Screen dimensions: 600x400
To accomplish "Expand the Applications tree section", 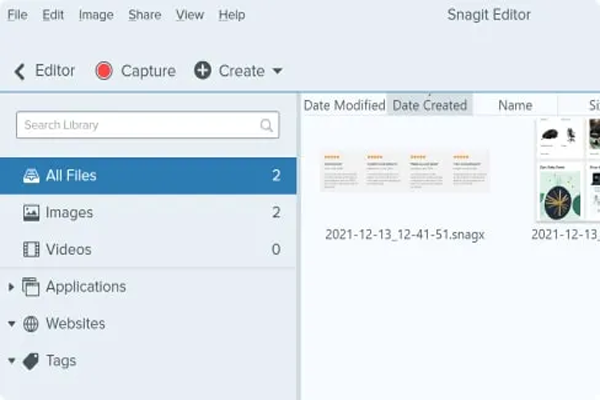I will [x=11, y=287].
